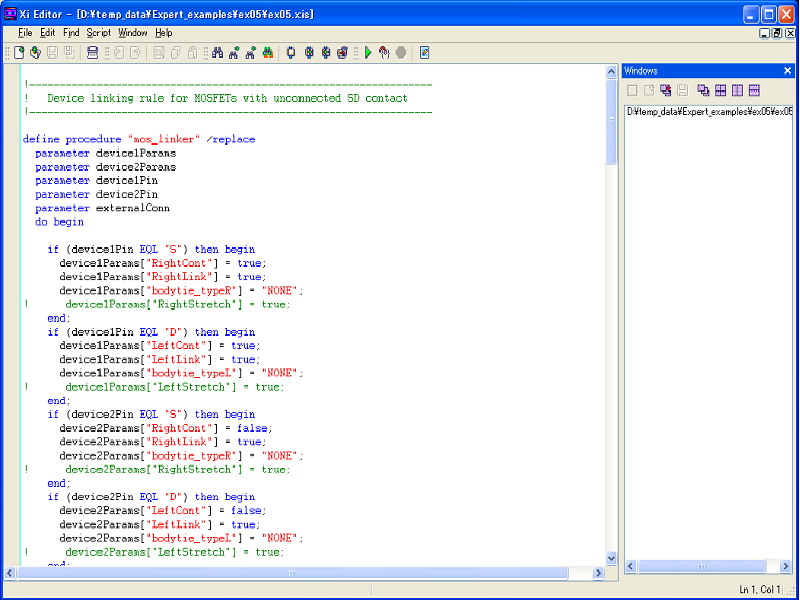
Task: Close the Windows panel
Action: (787, 71)
